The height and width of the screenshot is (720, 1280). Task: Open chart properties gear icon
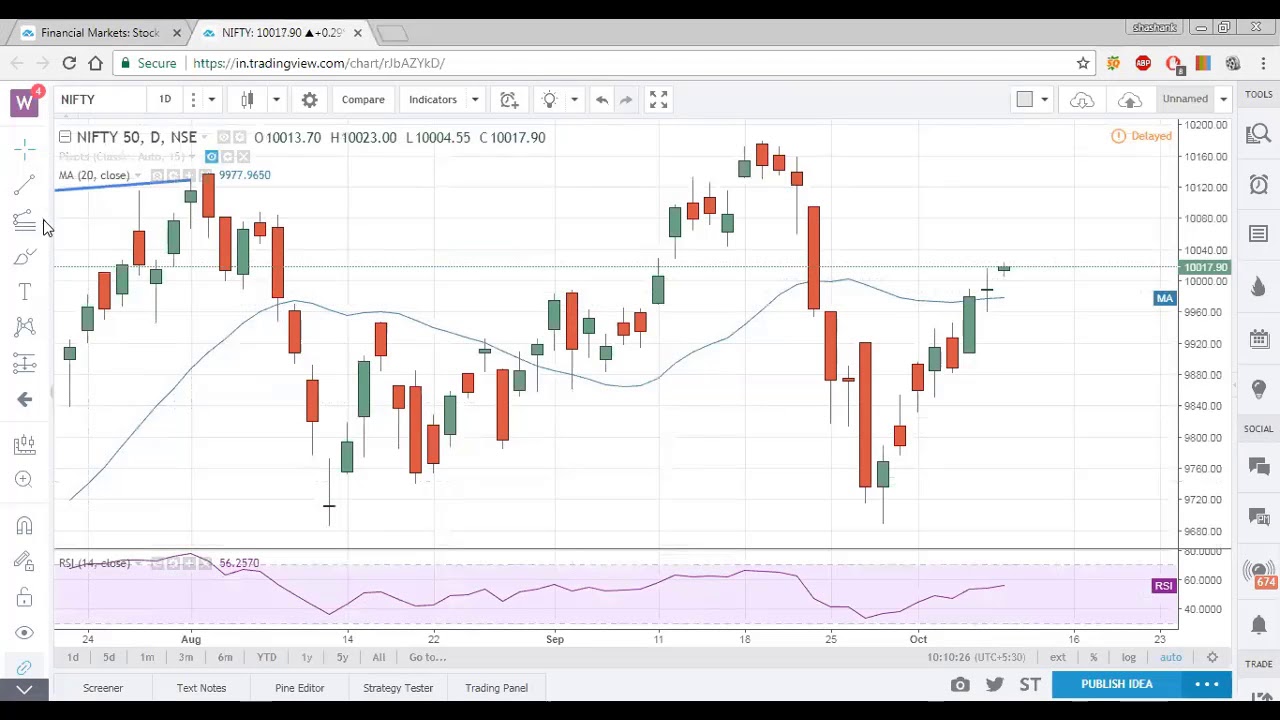(x=310, y=99)
